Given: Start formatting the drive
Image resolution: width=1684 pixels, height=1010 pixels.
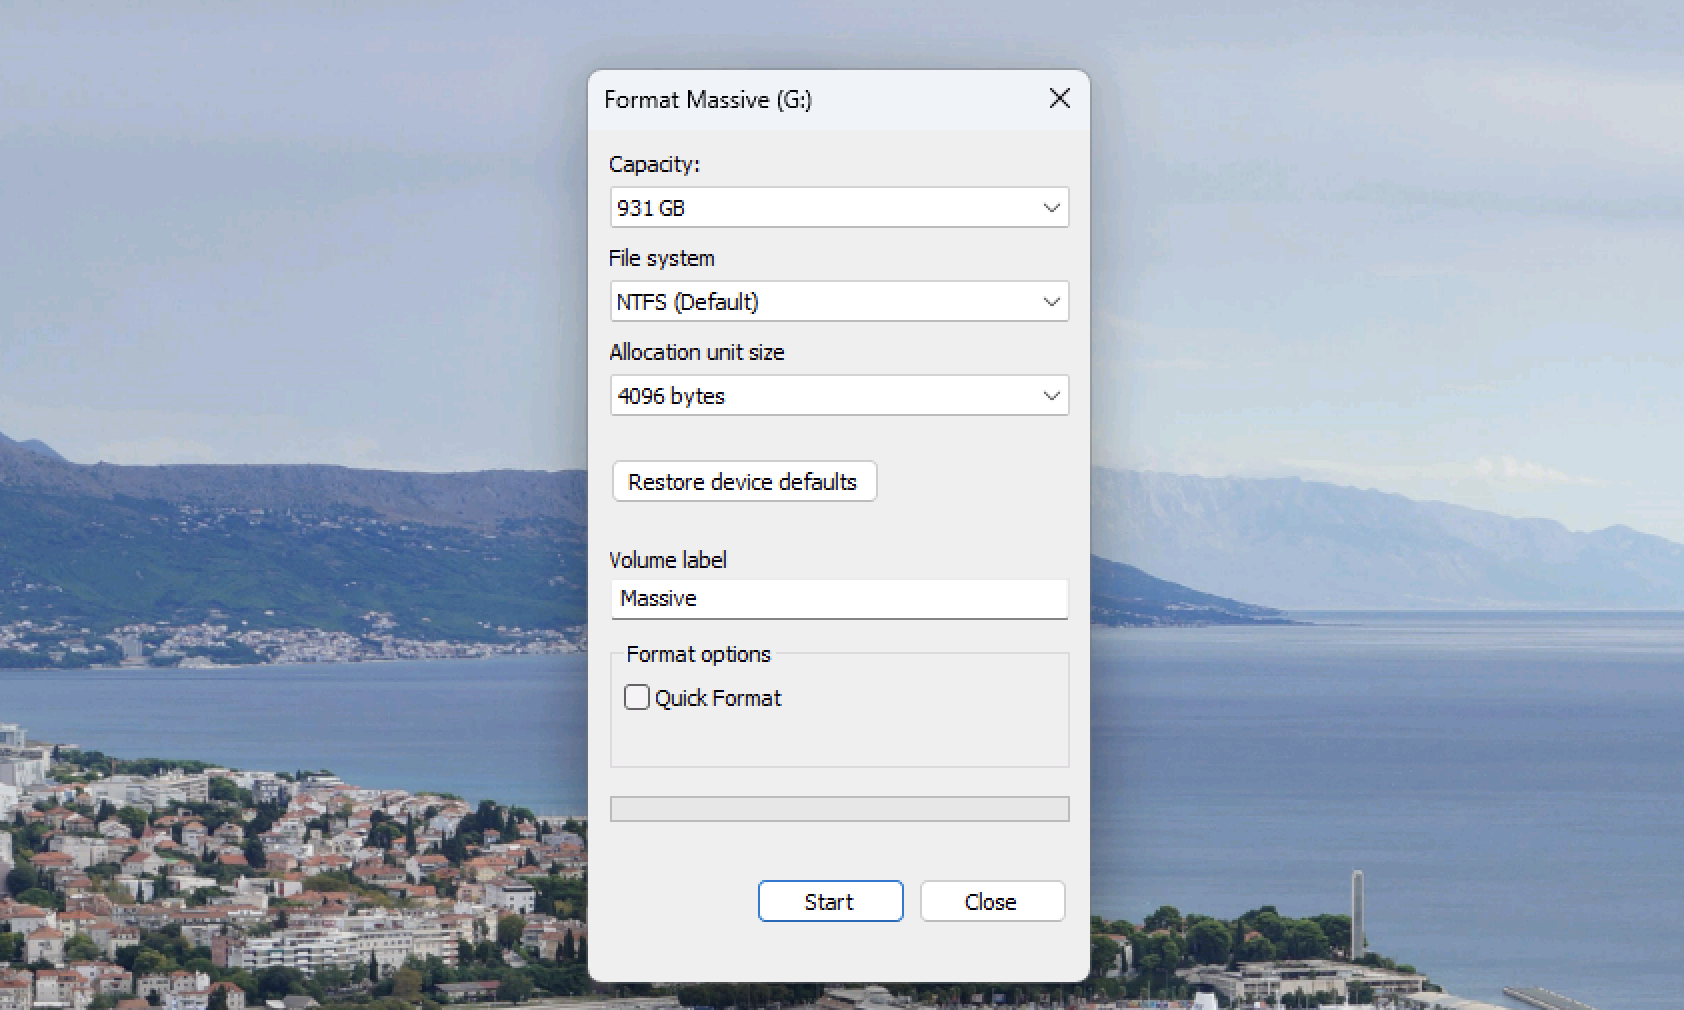Looking at the screenshot, I should click(x=830, y=902).
